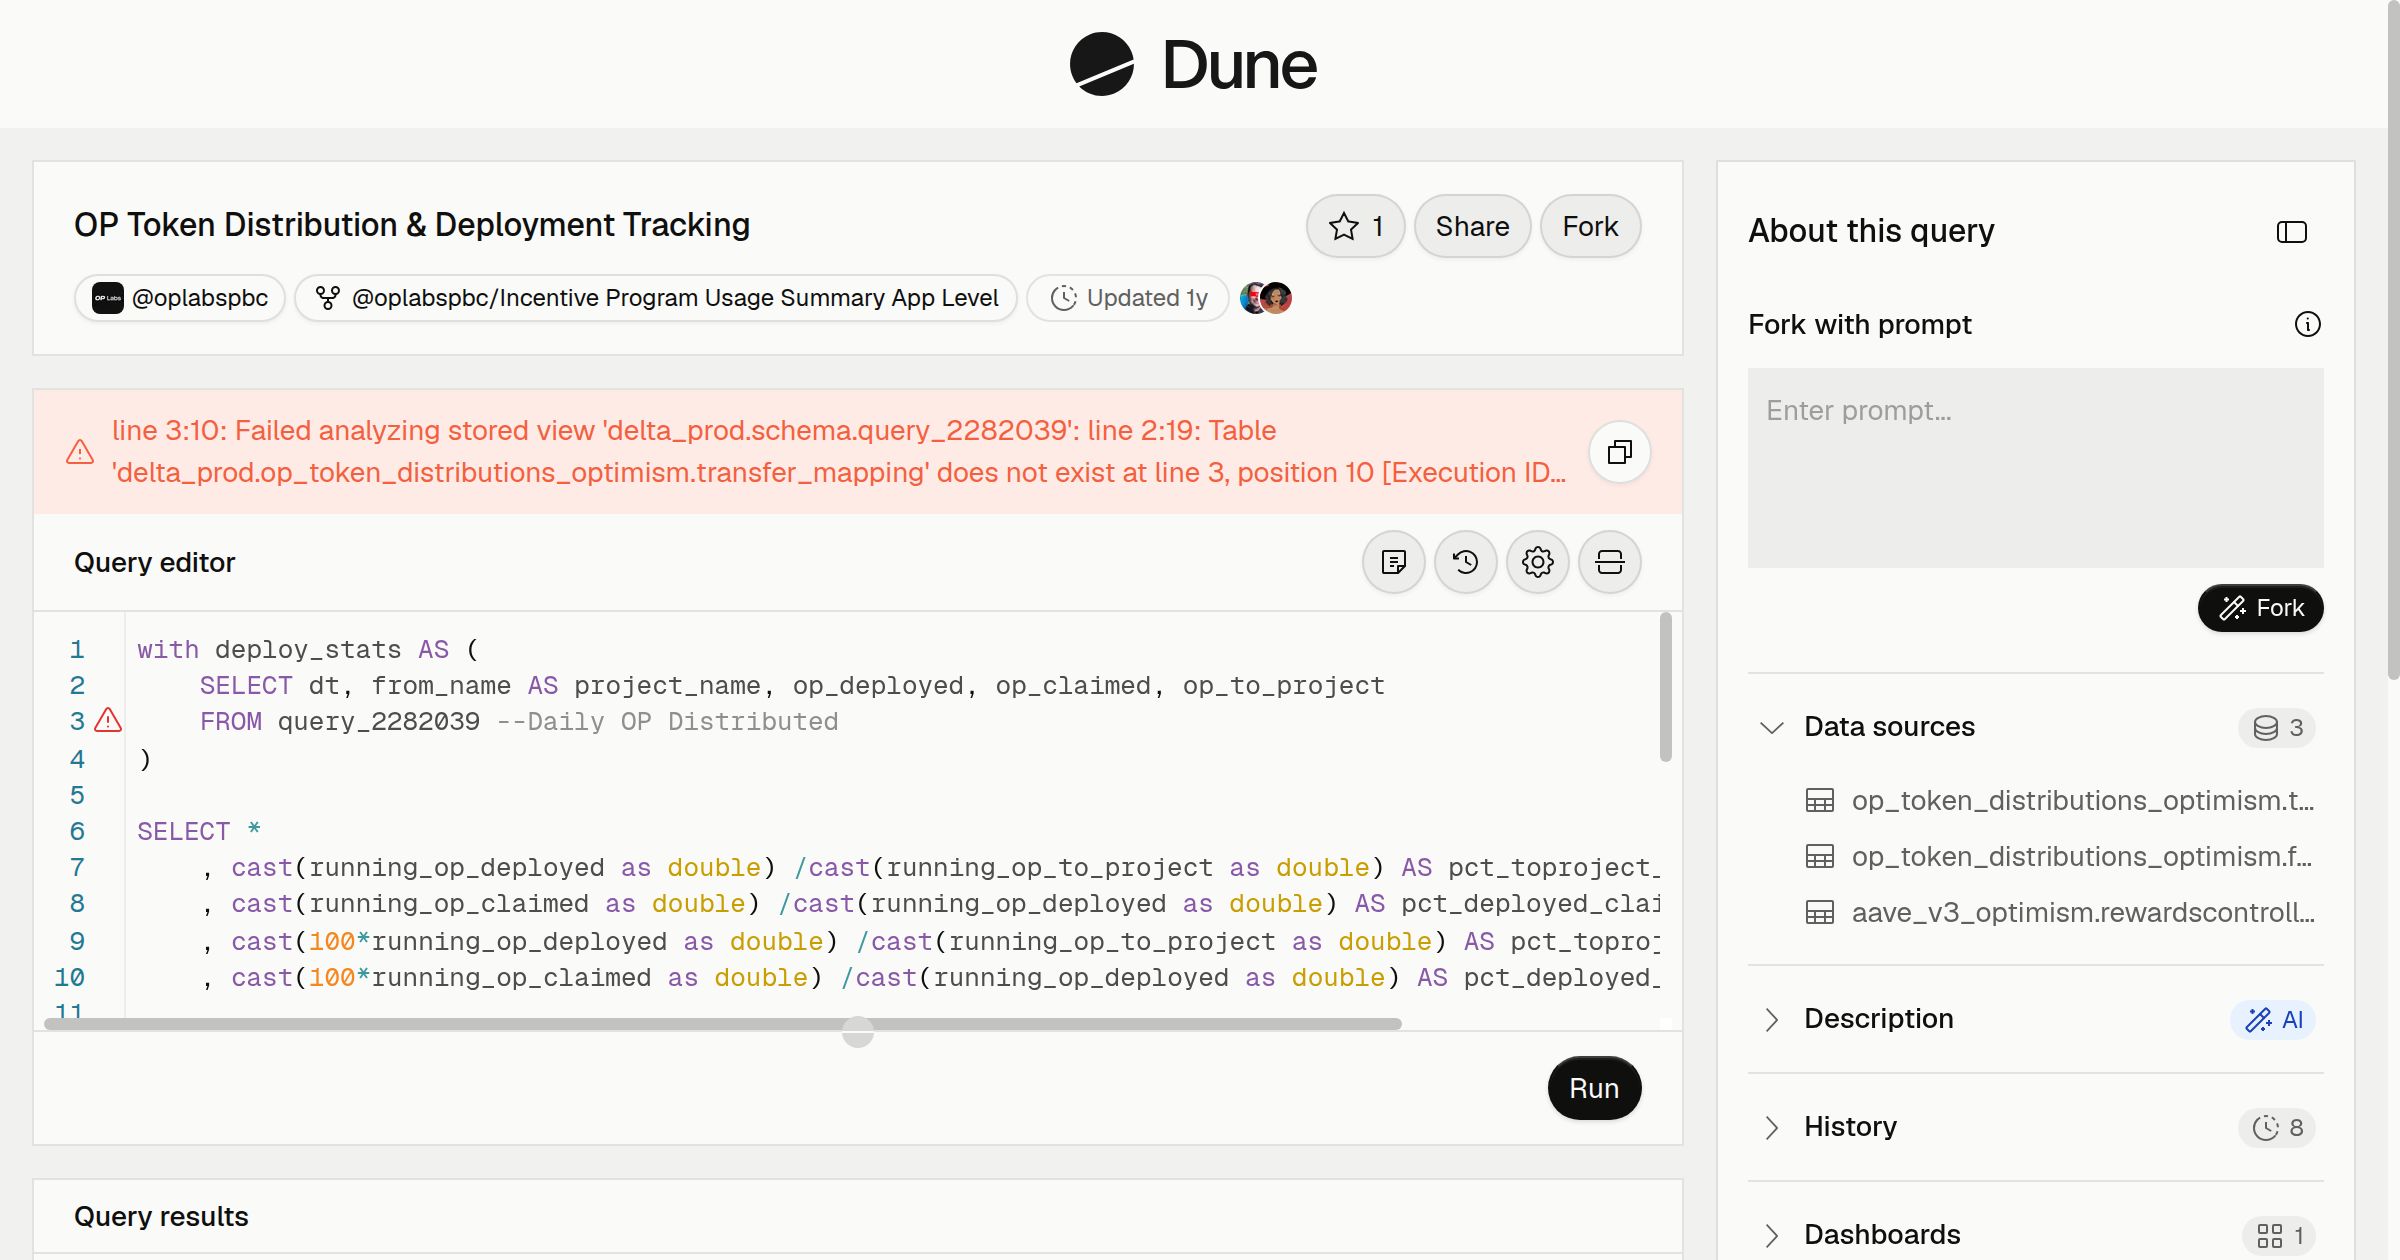Expand the History section
Screen dimensions: 2400x1260
click(x=1771, y=1127)
